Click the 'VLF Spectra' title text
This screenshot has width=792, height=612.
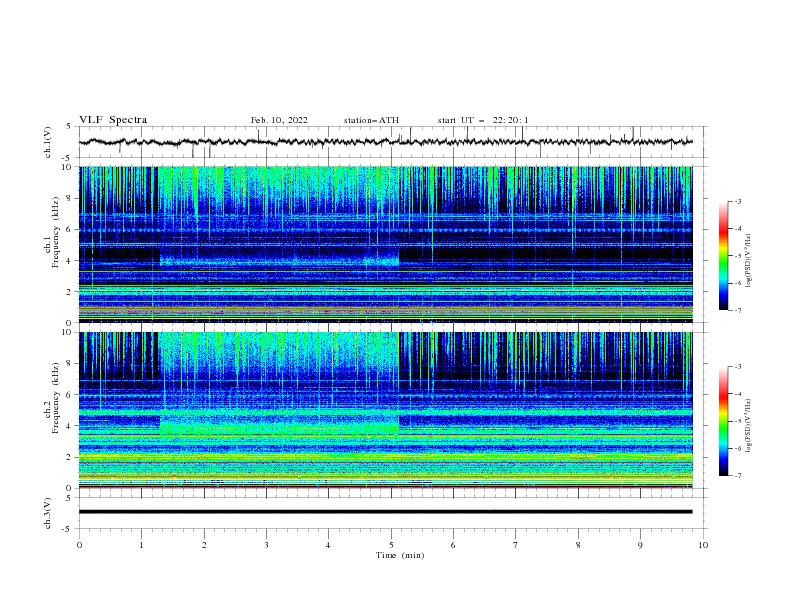[x=113, y=120]
